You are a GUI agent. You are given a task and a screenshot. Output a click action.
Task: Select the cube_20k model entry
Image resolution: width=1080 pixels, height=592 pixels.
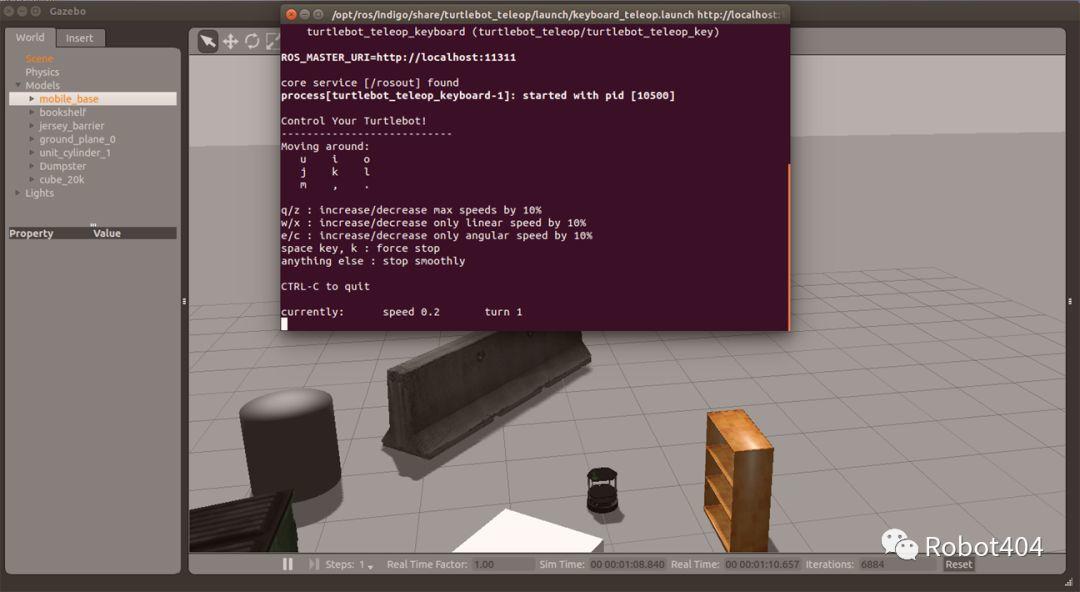[61, 179]
